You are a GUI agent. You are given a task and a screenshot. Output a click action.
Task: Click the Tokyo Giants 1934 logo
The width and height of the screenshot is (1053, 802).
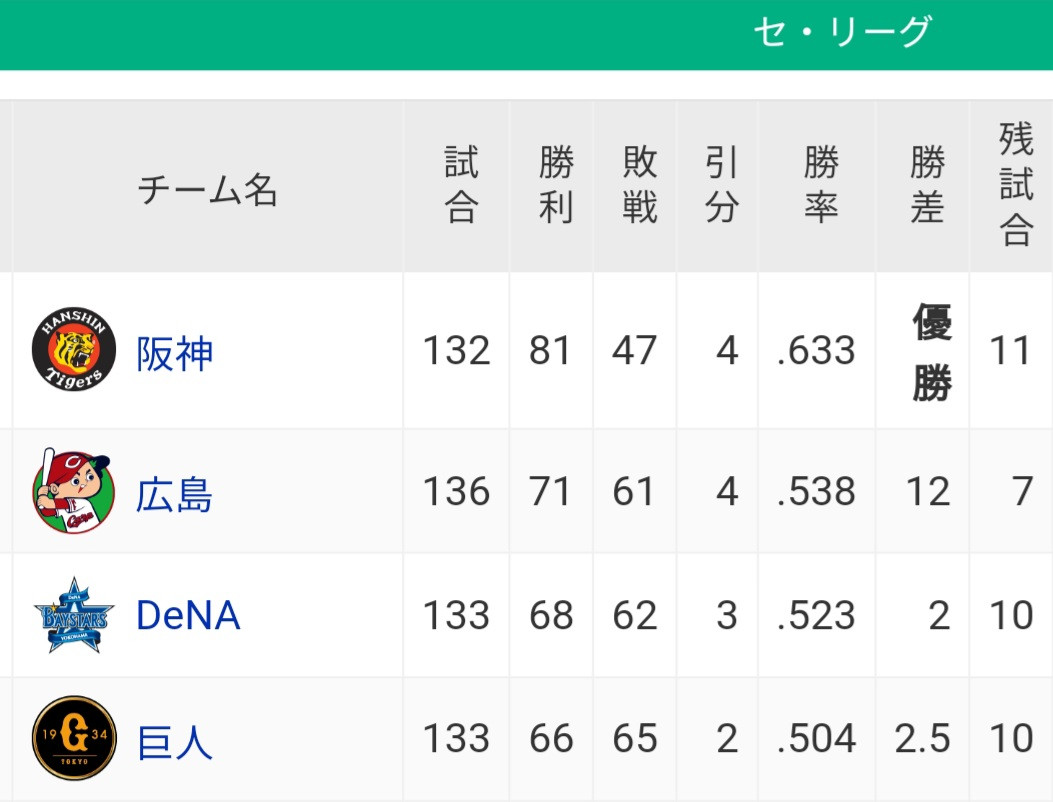point(74,738)
